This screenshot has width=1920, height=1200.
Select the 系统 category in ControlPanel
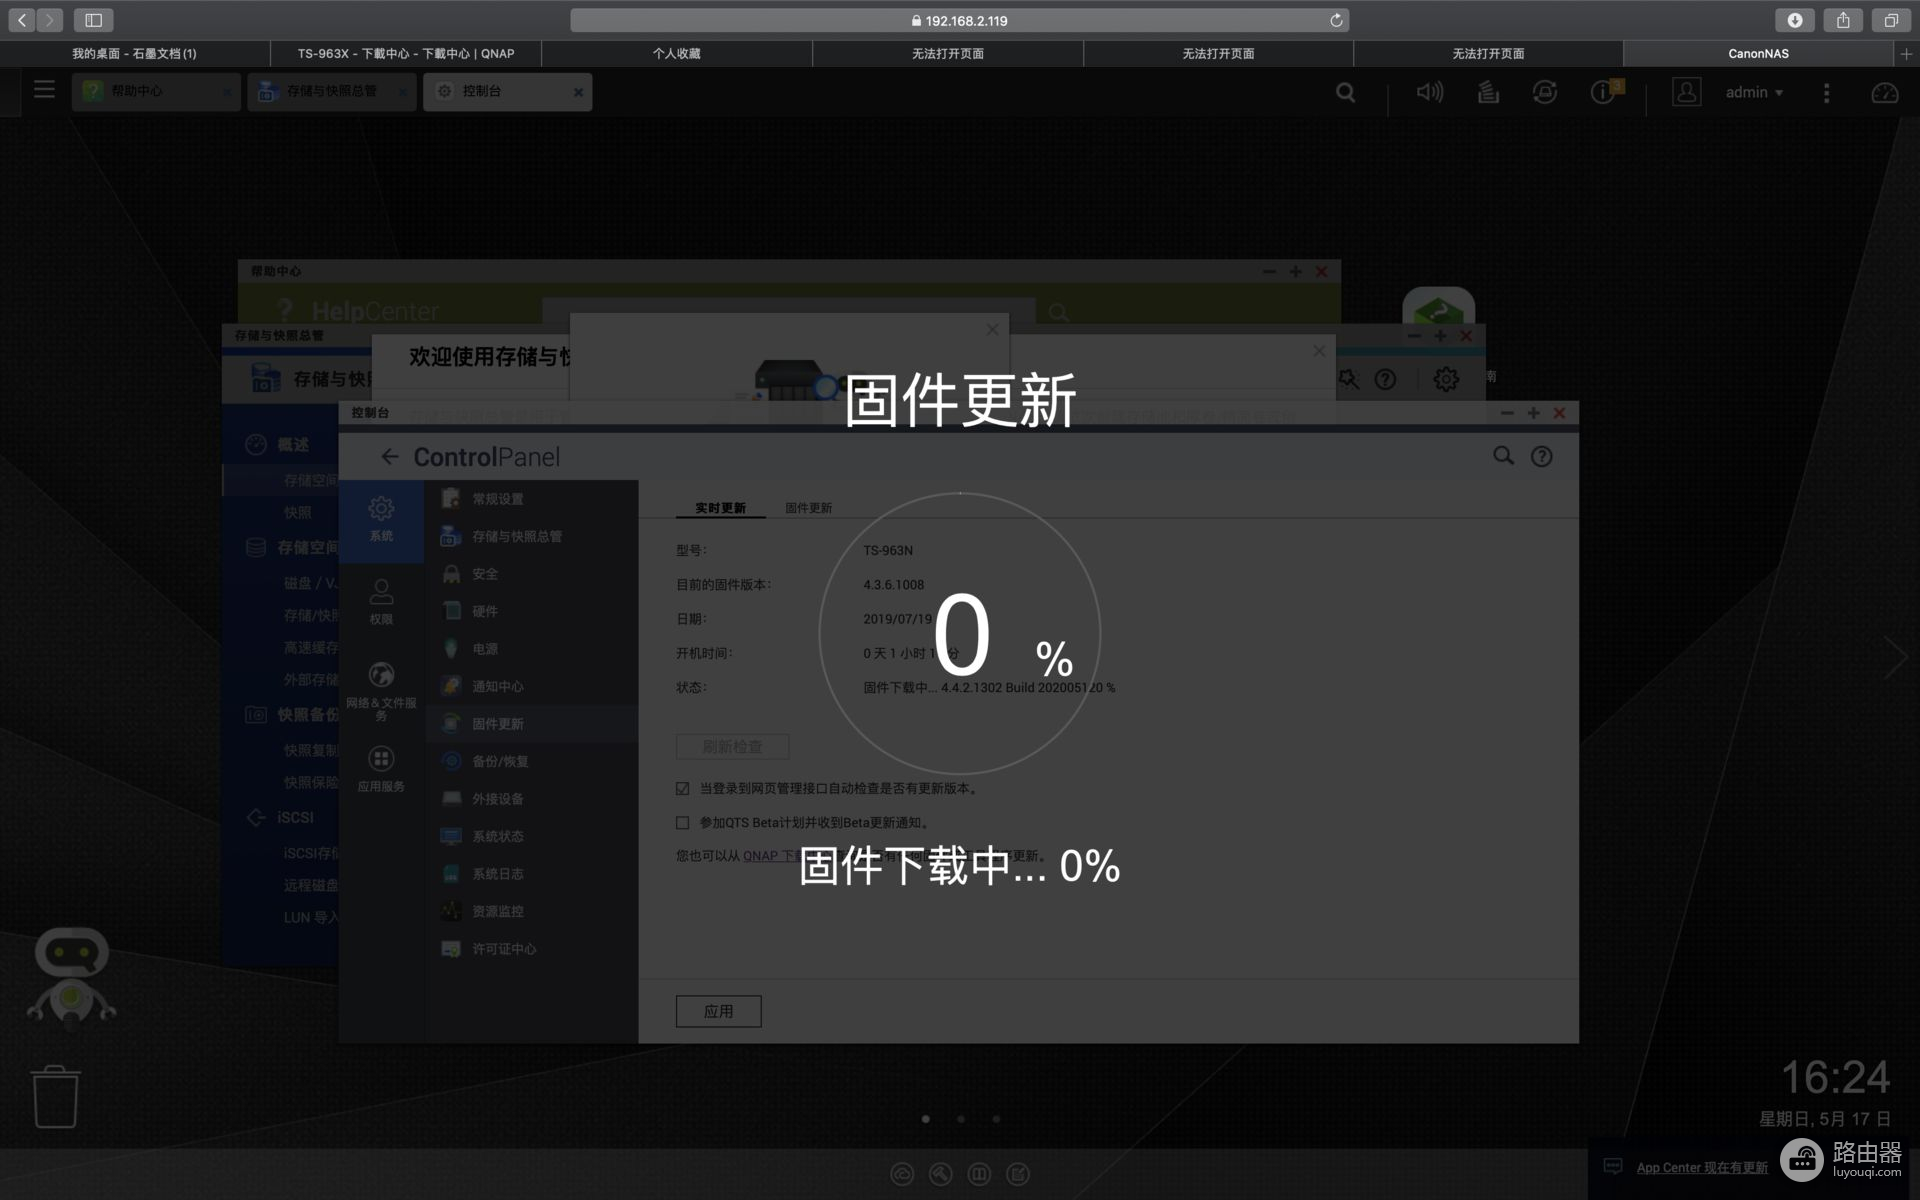[381, 520]
